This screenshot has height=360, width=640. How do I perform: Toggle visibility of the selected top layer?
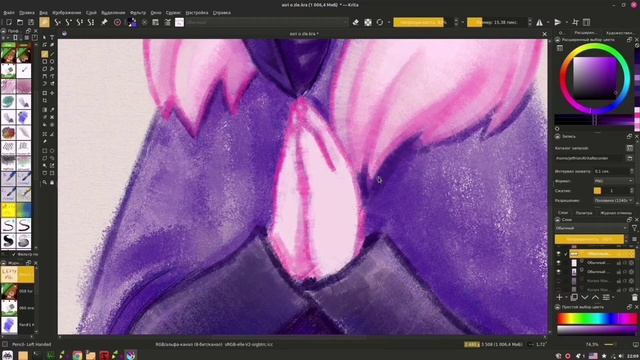[558, 254]
